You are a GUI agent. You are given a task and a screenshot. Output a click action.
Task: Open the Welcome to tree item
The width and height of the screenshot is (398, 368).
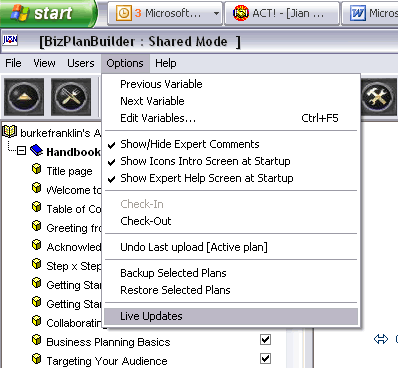tap(74, 190)
